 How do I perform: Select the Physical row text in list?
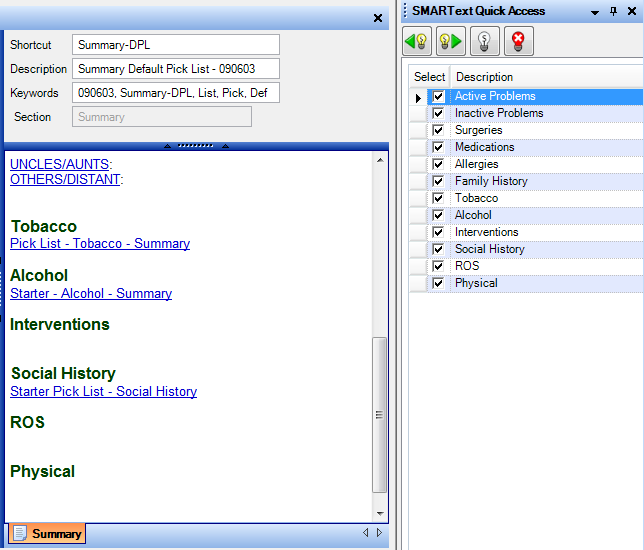tap(476, 283)
